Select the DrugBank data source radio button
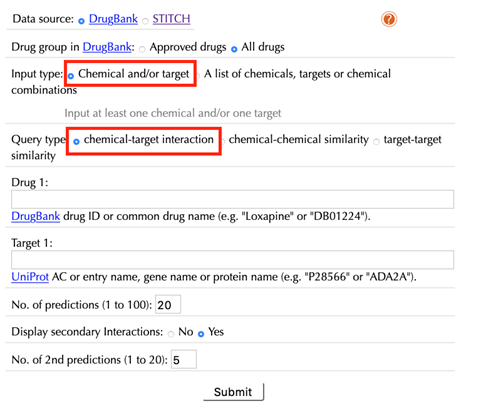 coord(81,21)
